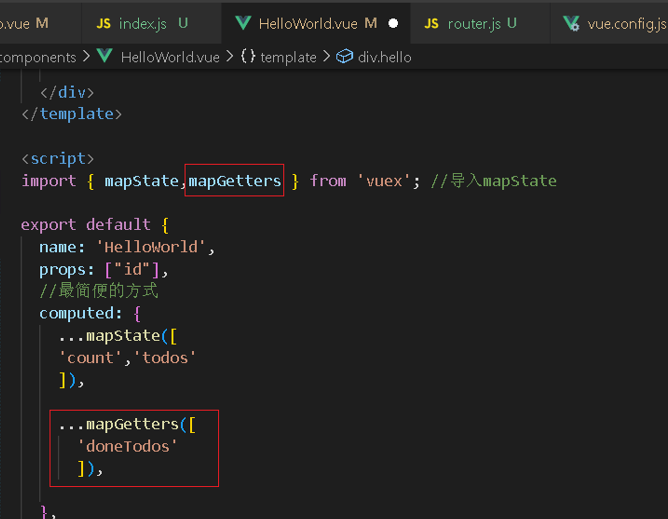Open the components breadcrumb dropdown

[x=38, y=57]
